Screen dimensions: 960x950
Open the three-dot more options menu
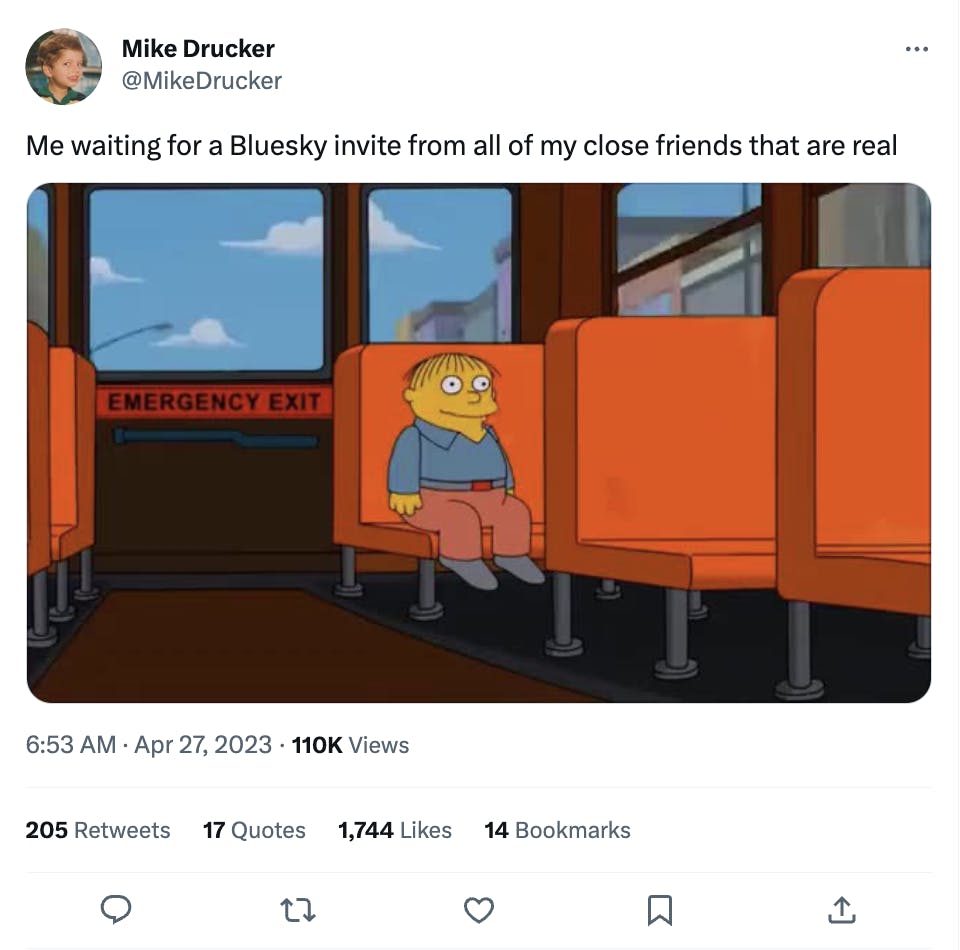coord(917,49)
